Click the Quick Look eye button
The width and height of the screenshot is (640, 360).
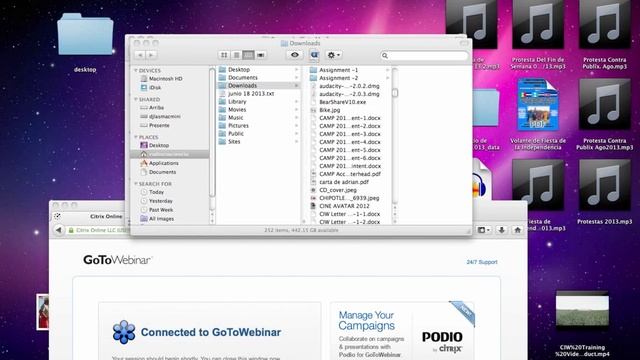(x=295, y=55)
